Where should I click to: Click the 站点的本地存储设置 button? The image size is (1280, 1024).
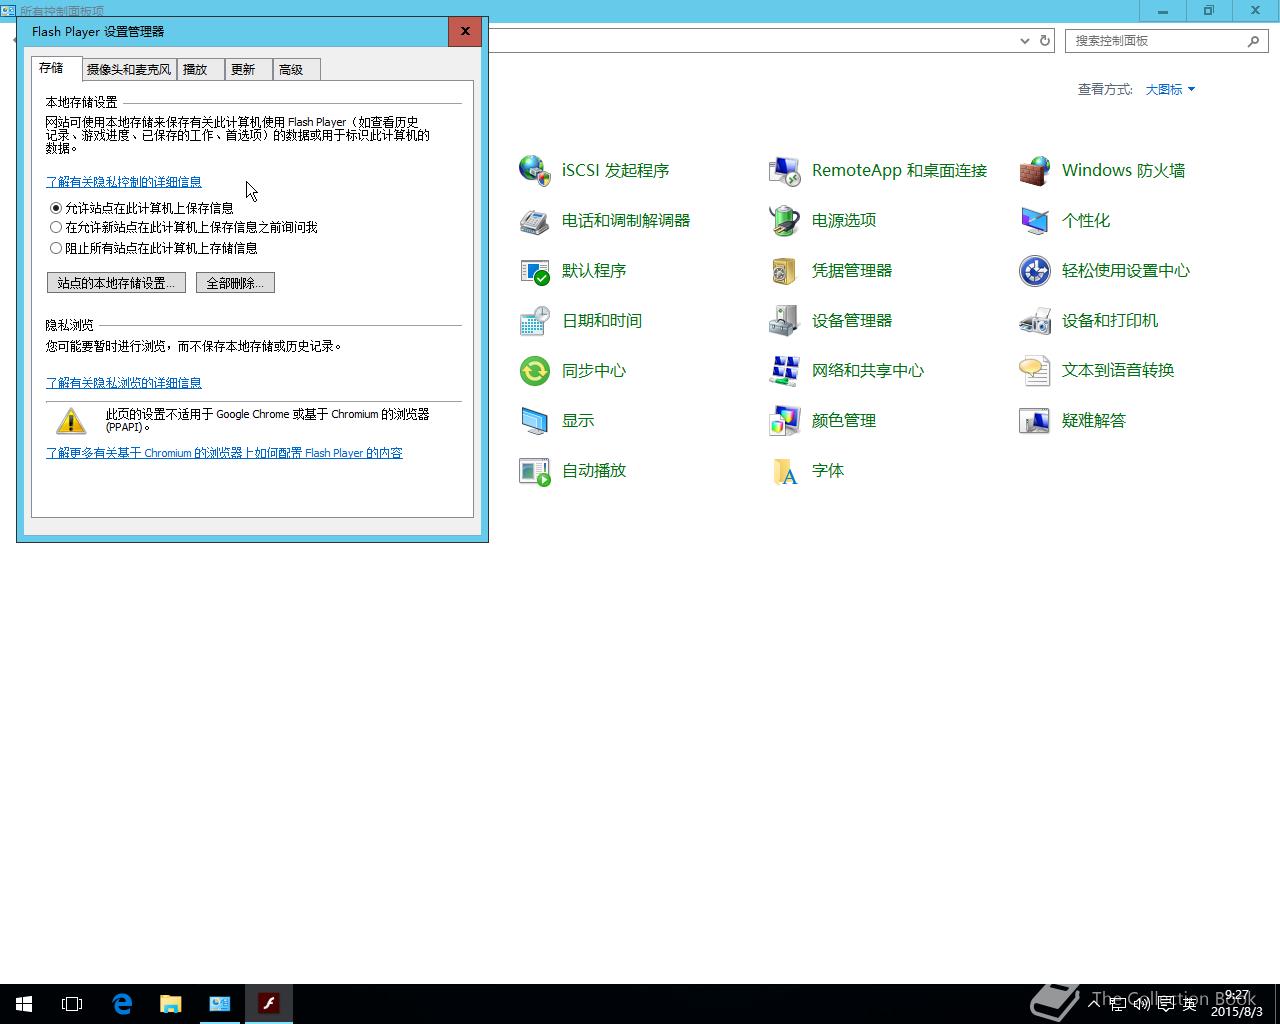point(116,283)
